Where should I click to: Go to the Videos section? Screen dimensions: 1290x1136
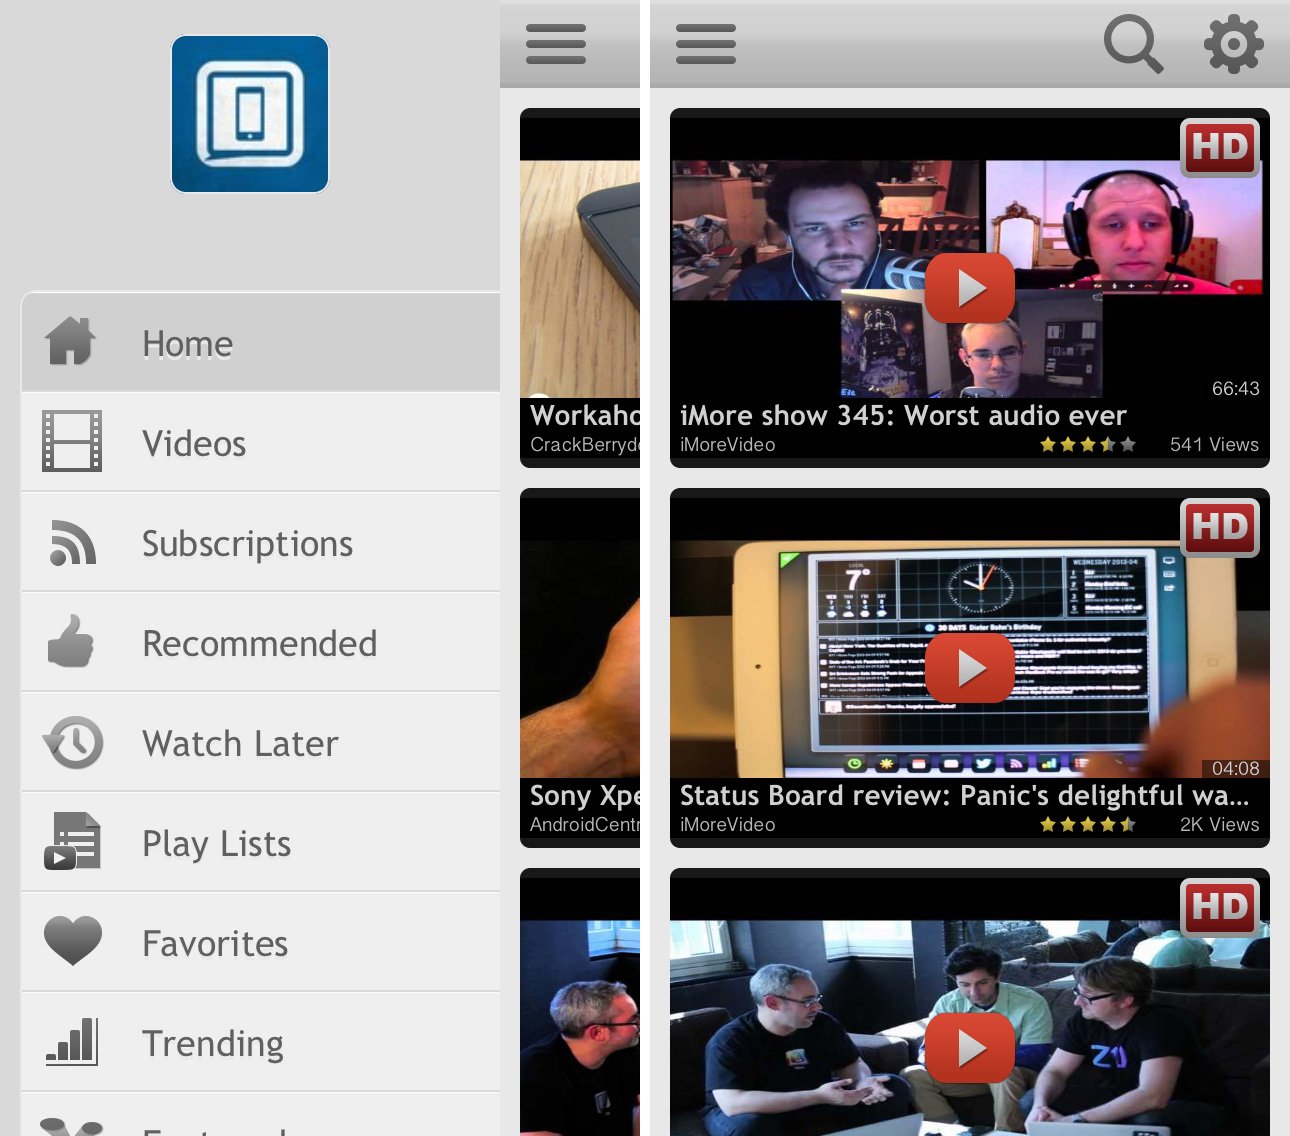pyautogui.click(x=261, y=442)
